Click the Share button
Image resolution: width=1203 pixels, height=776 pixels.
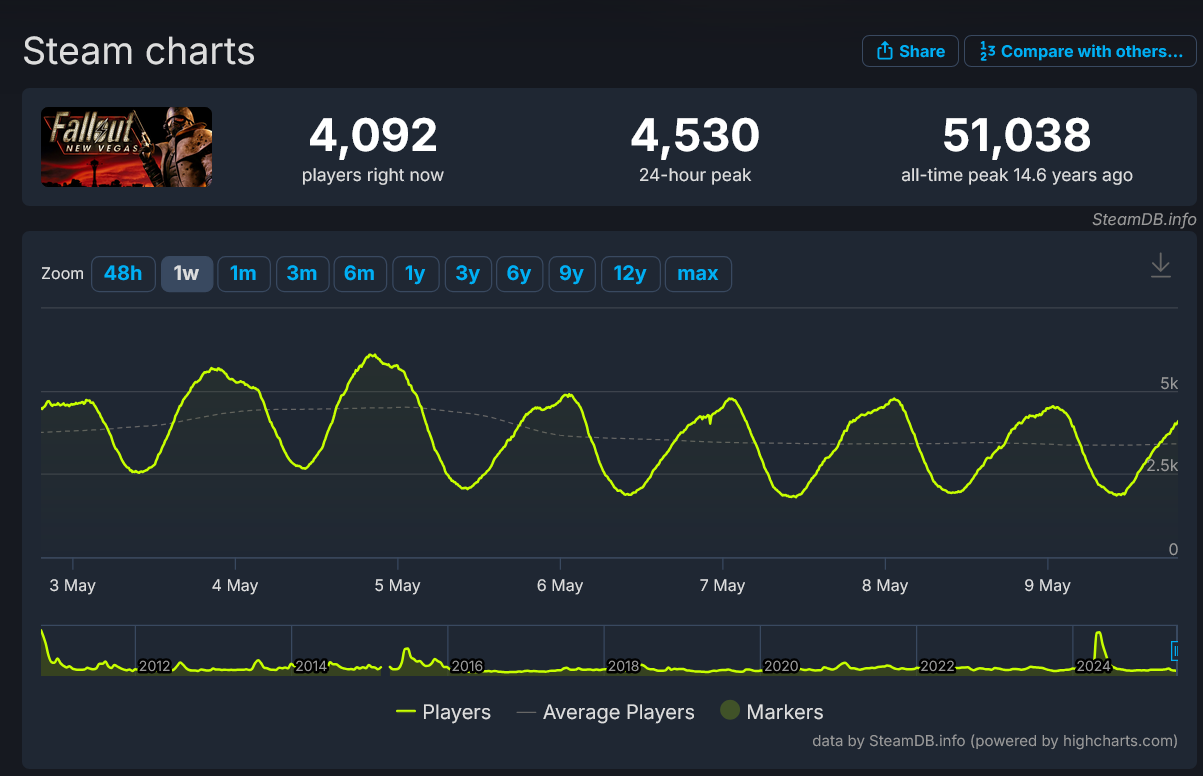click(x=910, y=51)
